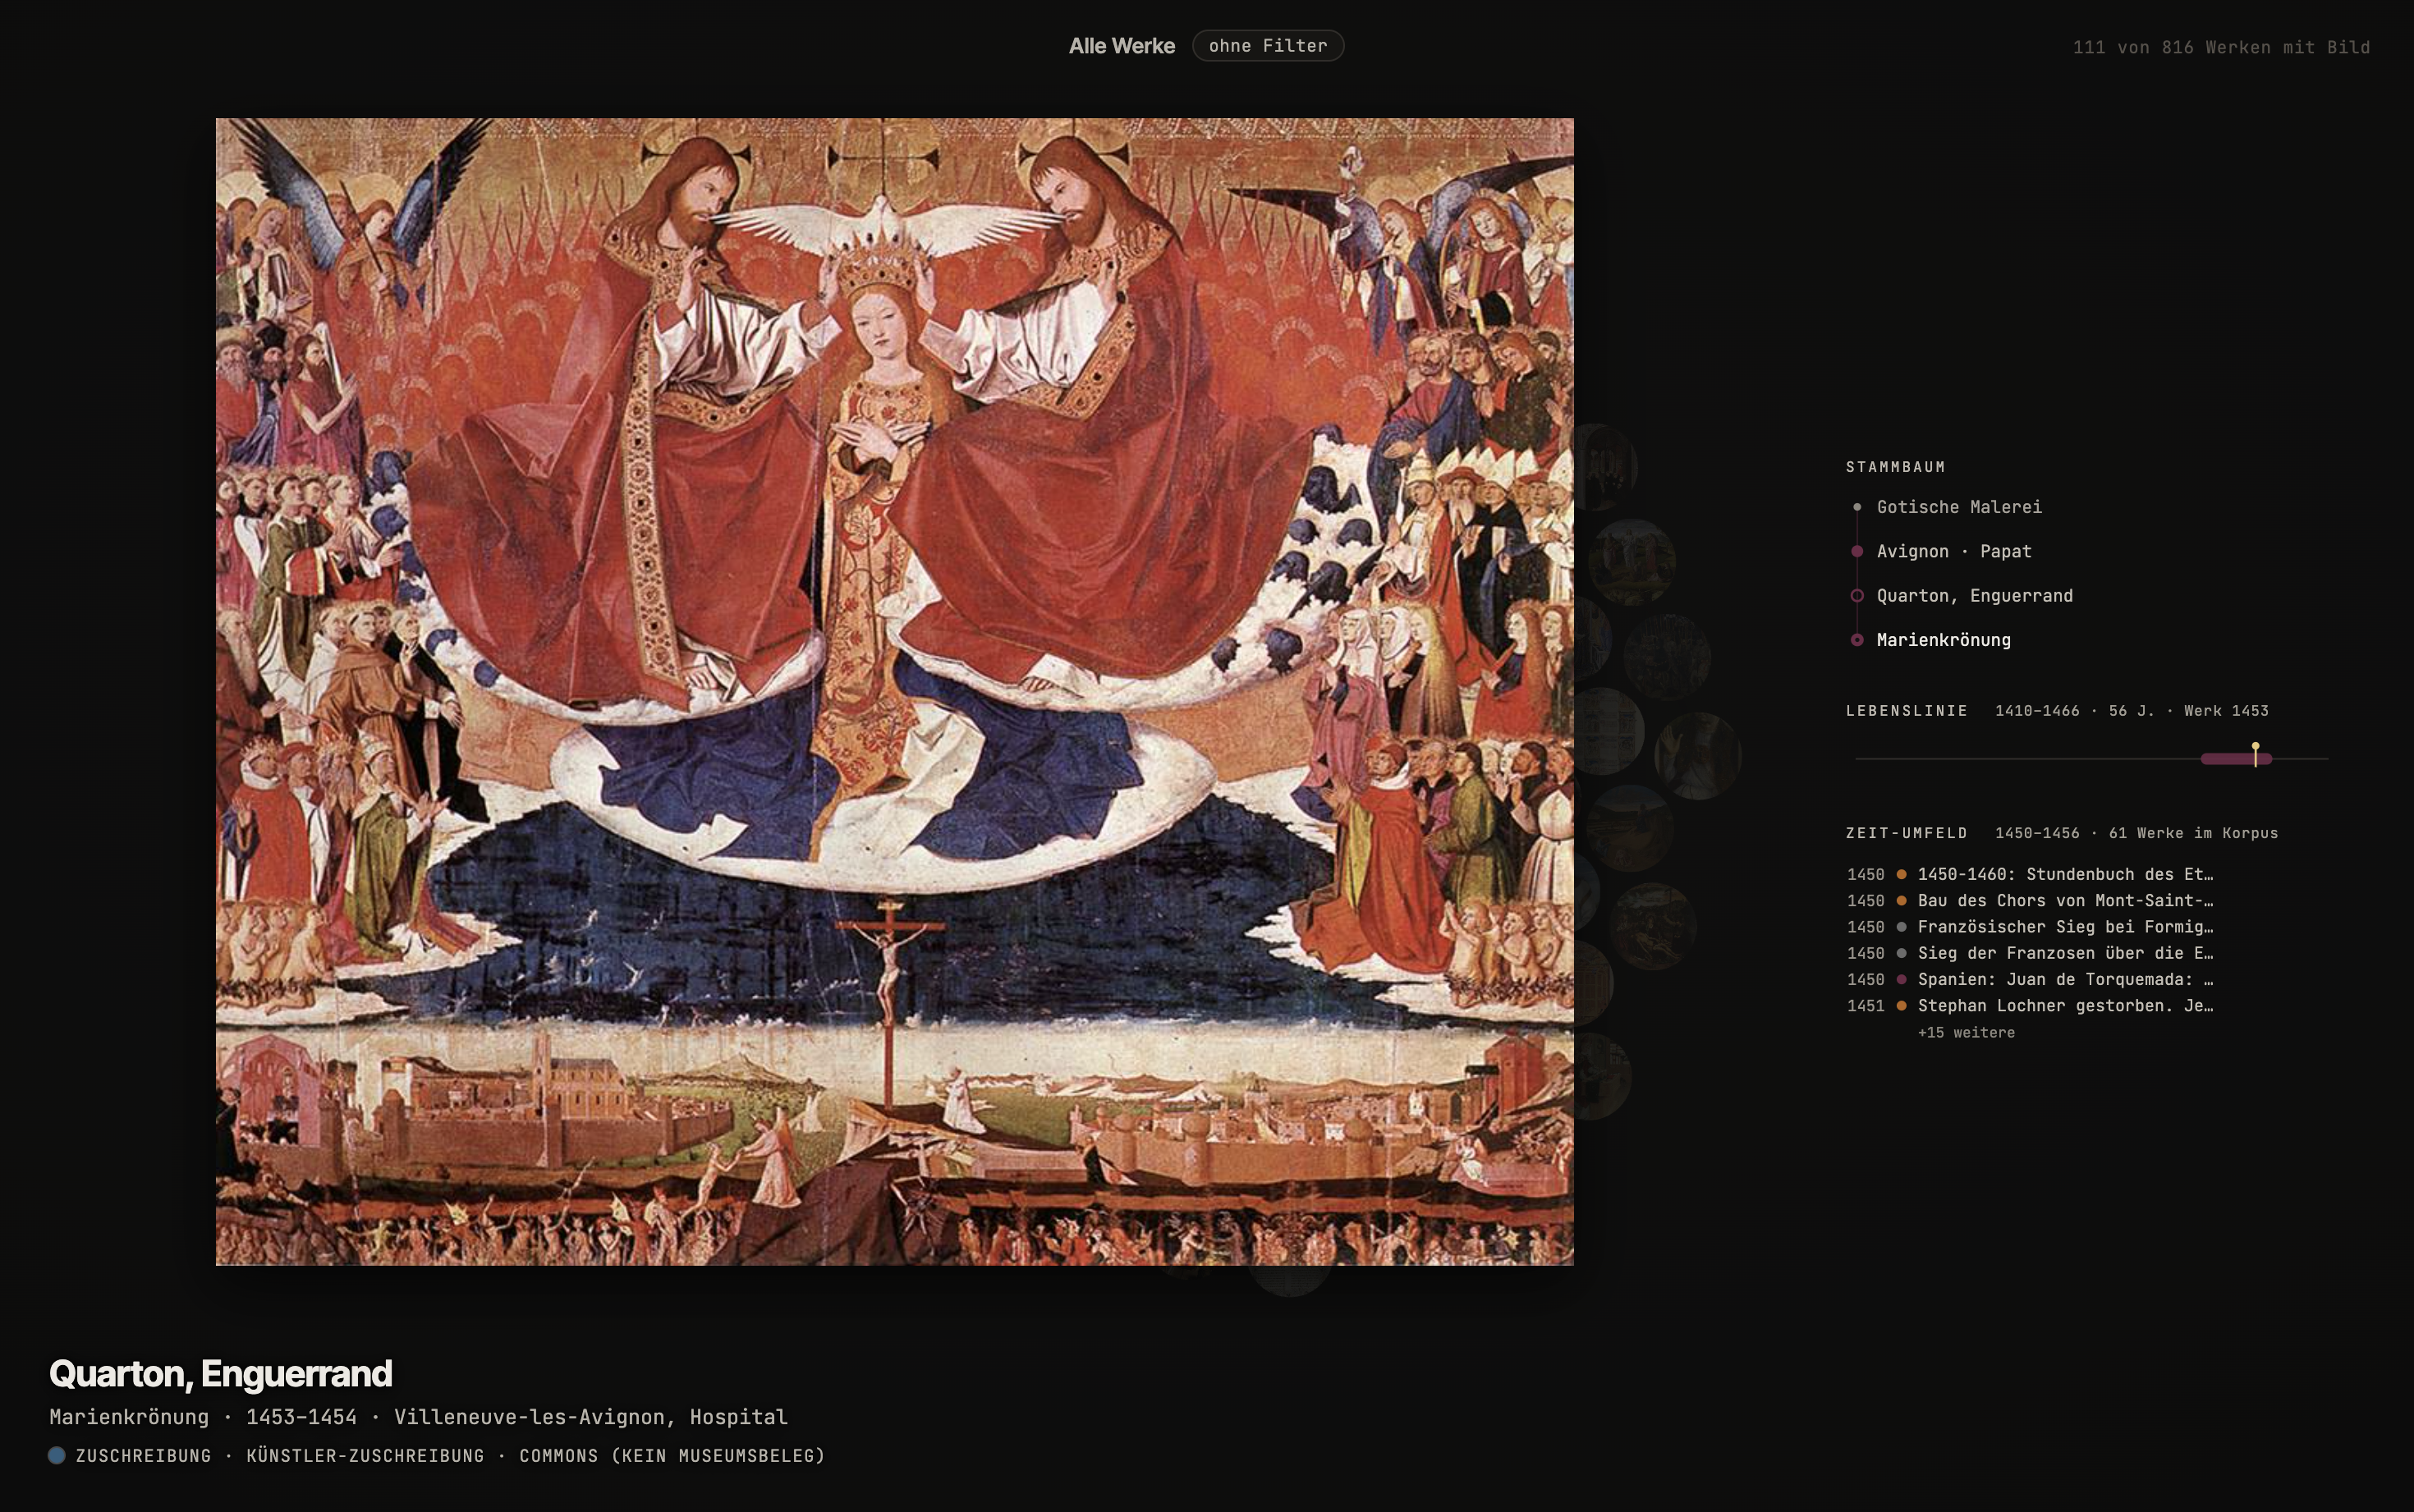The width and height of the screenshot is (2414, 1512).
Task: Click the blue dot before "ZUSCHREIBUNG"
Action: point(57,1455)
